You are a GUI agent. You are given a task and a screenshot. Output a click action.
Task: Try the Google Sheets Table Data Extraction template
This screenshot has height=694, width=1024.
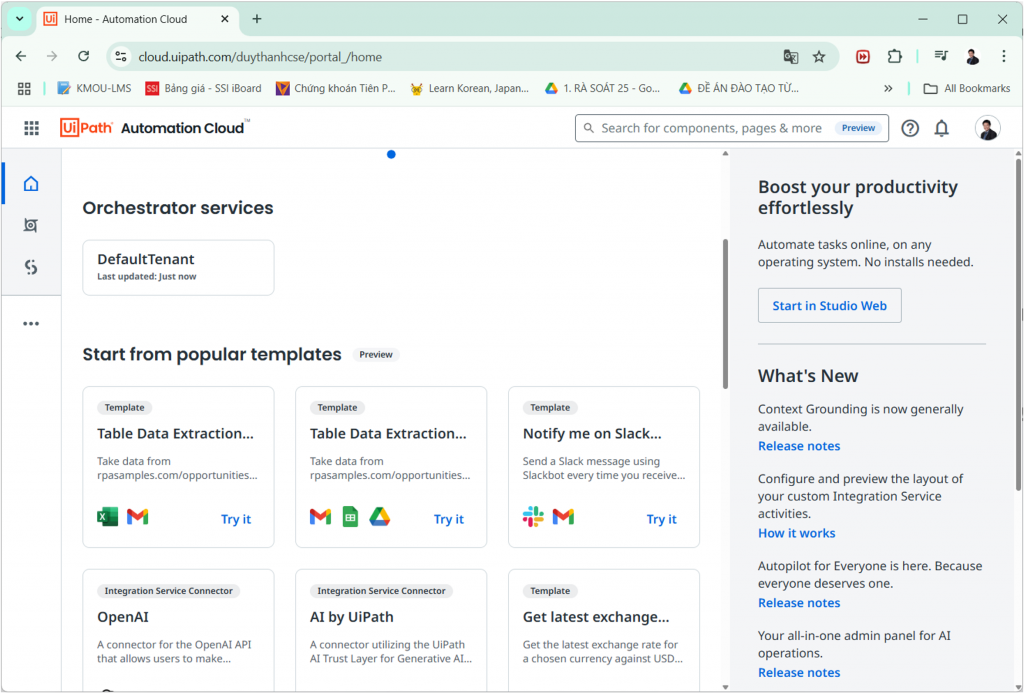[x=449, y=519]
